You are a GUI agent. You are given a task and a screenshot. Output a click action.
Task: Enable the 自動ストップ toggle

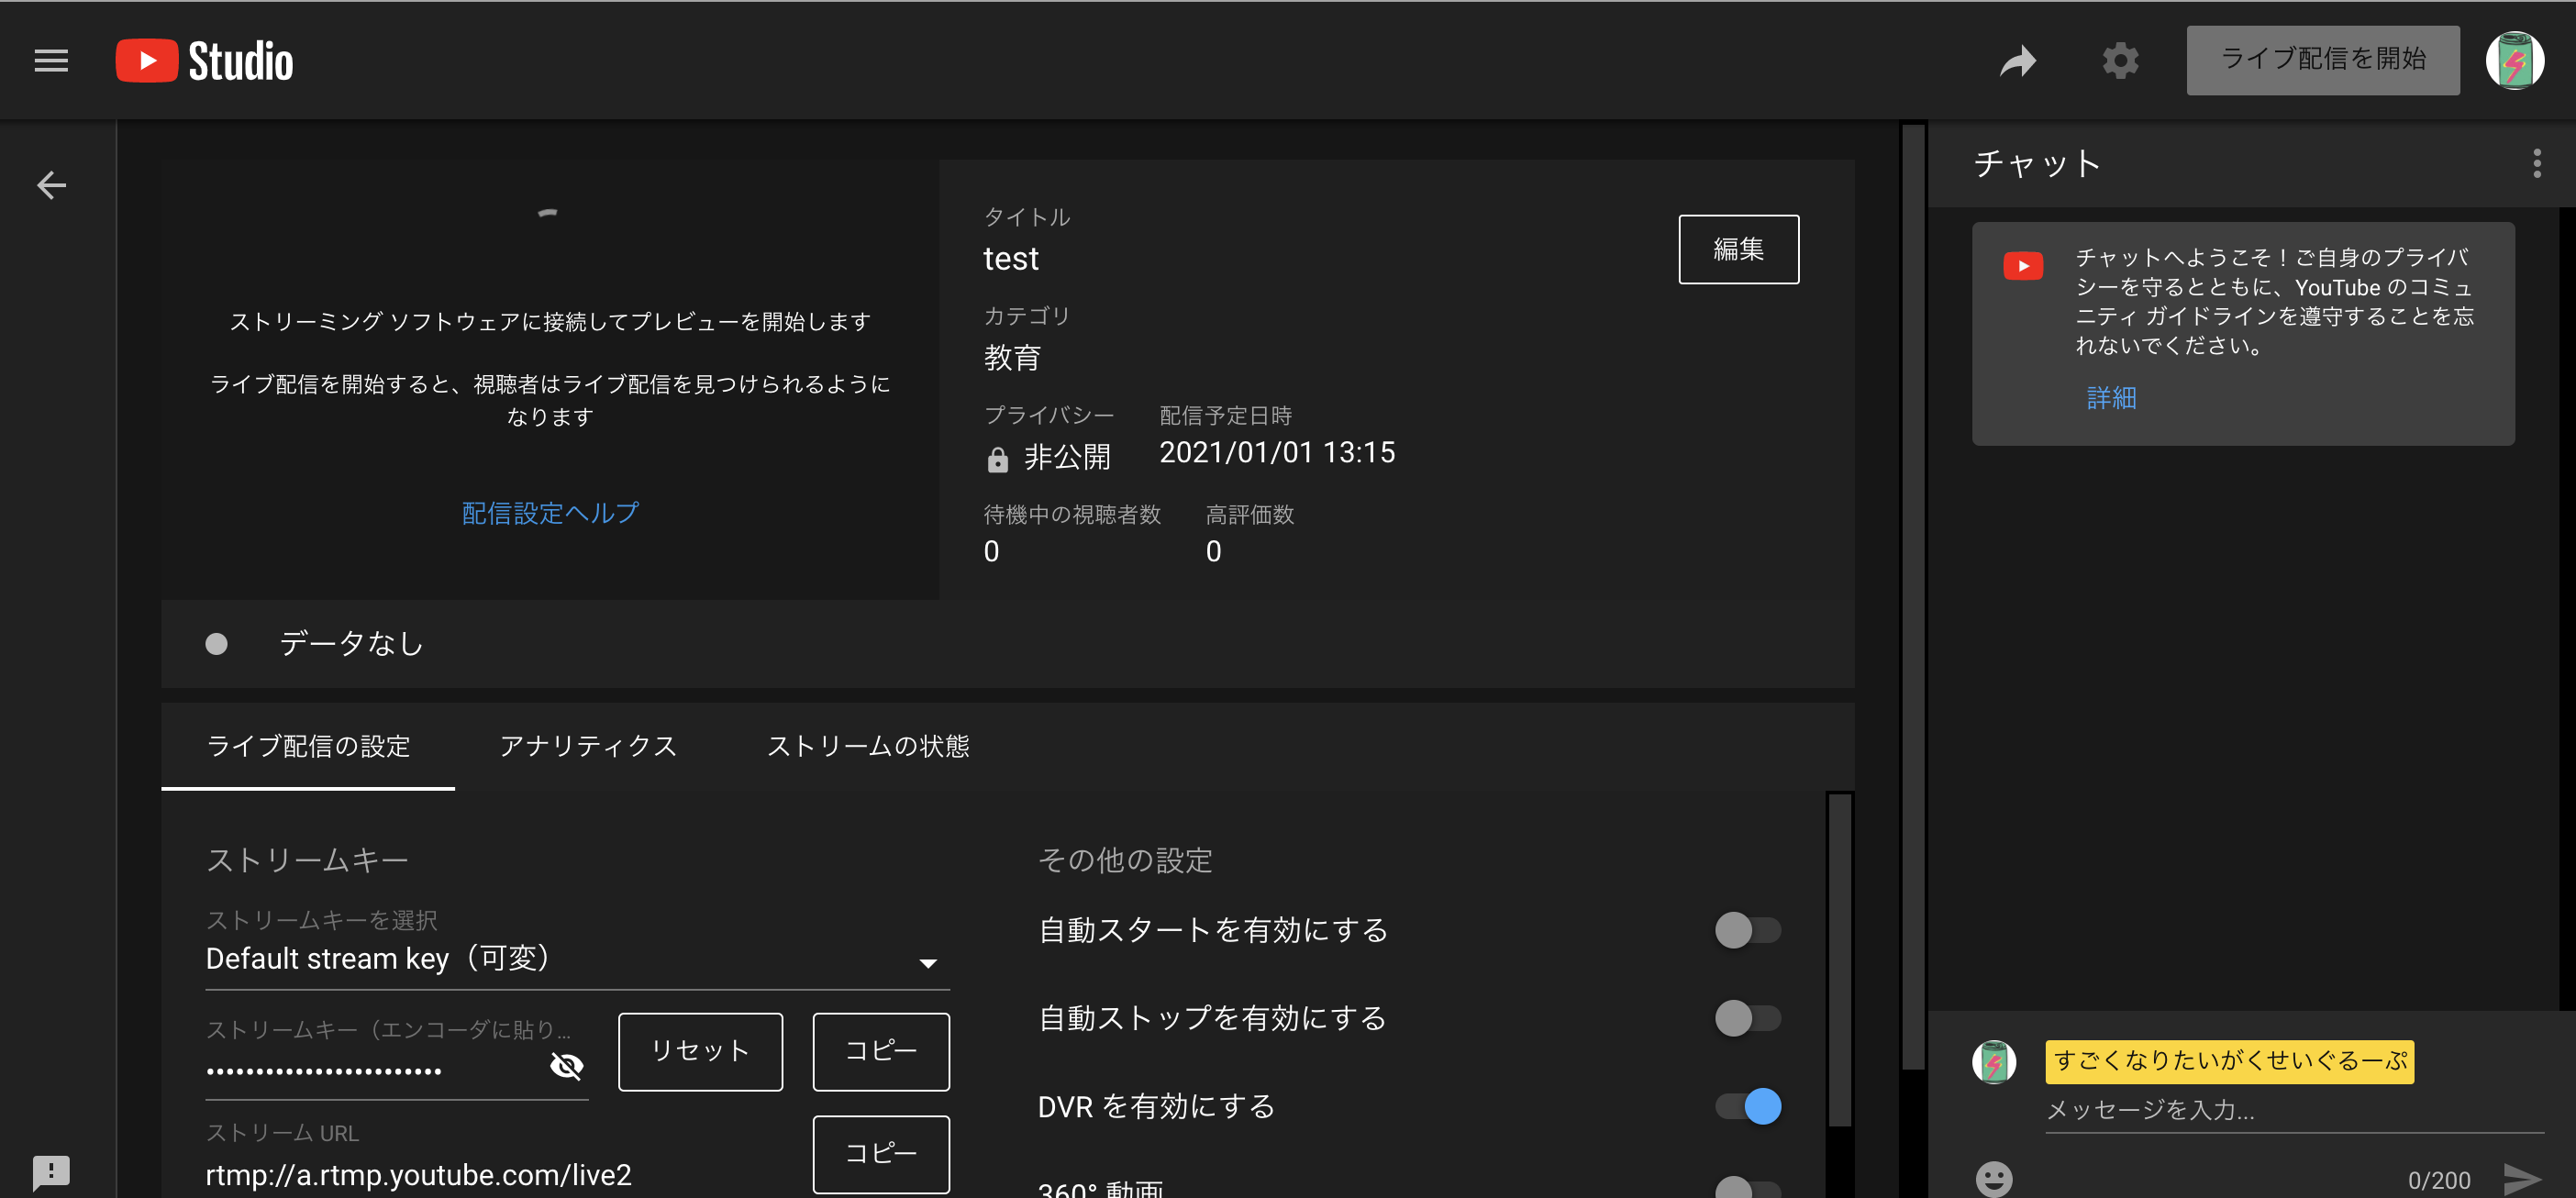[x=1747, y=1018]
